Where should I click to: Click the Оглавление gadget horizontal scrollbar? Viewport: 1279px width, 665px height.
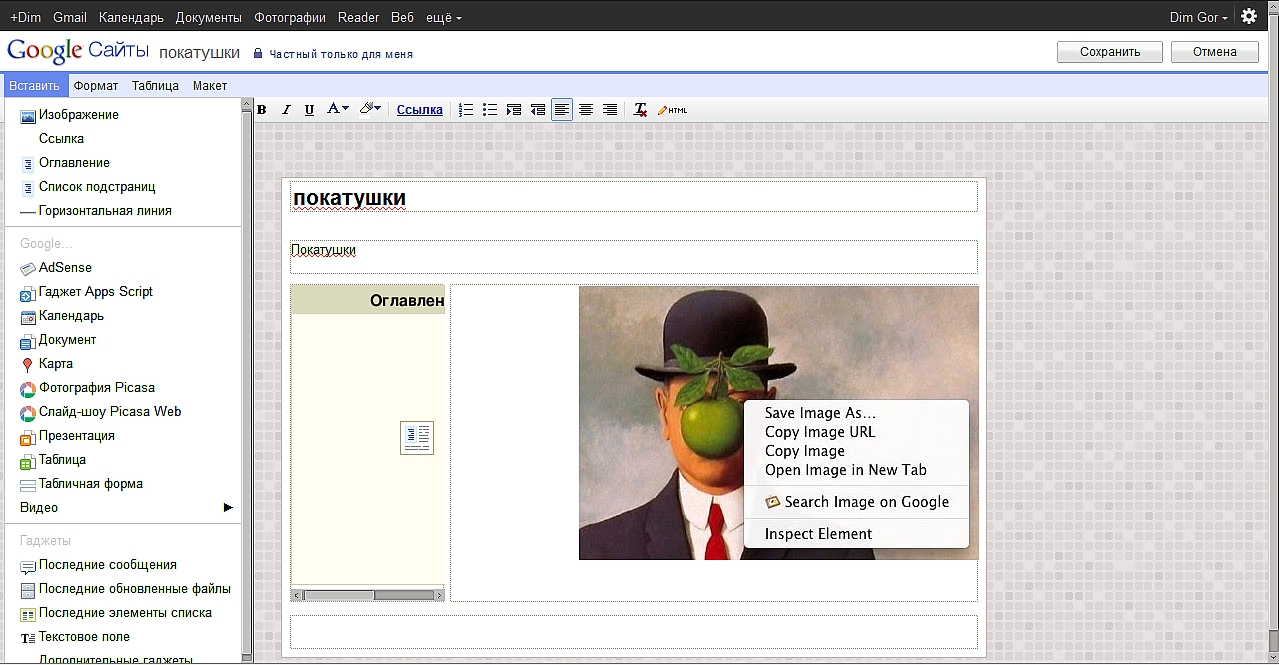tap(368, 595)
